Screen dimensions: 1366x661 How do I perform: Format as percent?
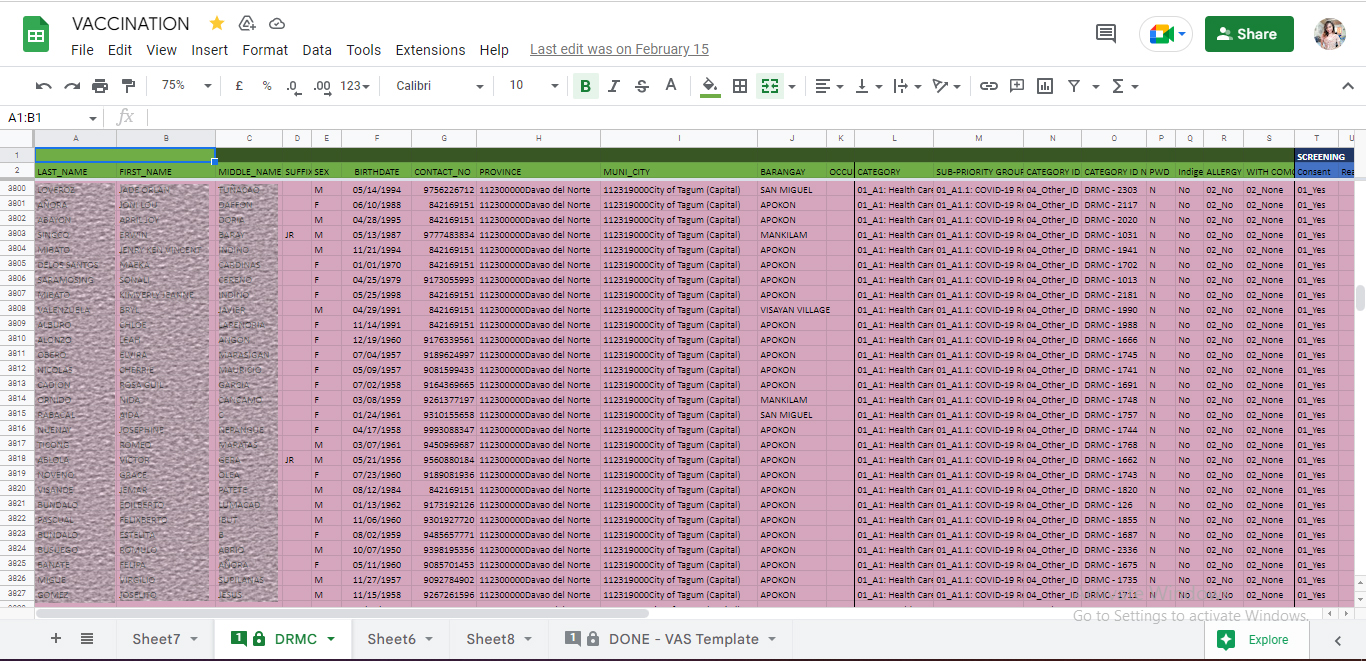(267, 86)
